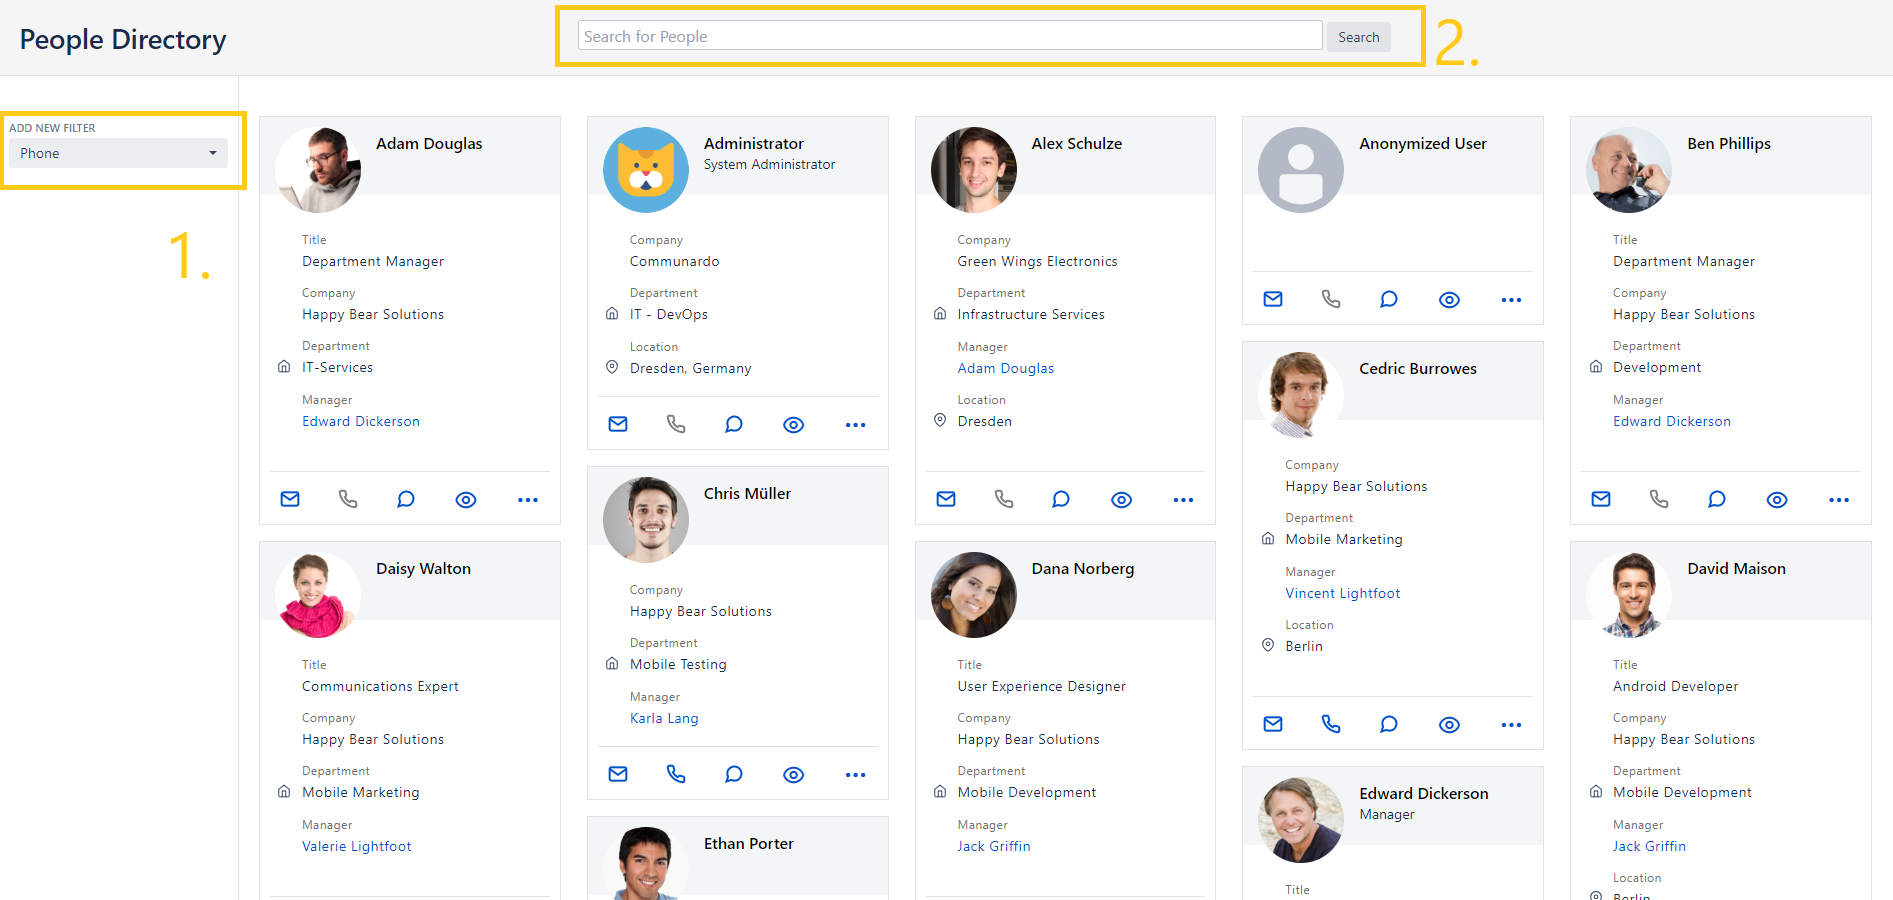1893x900 pixels.
Task: Click the Search for People input field
Action: [949, 37]
